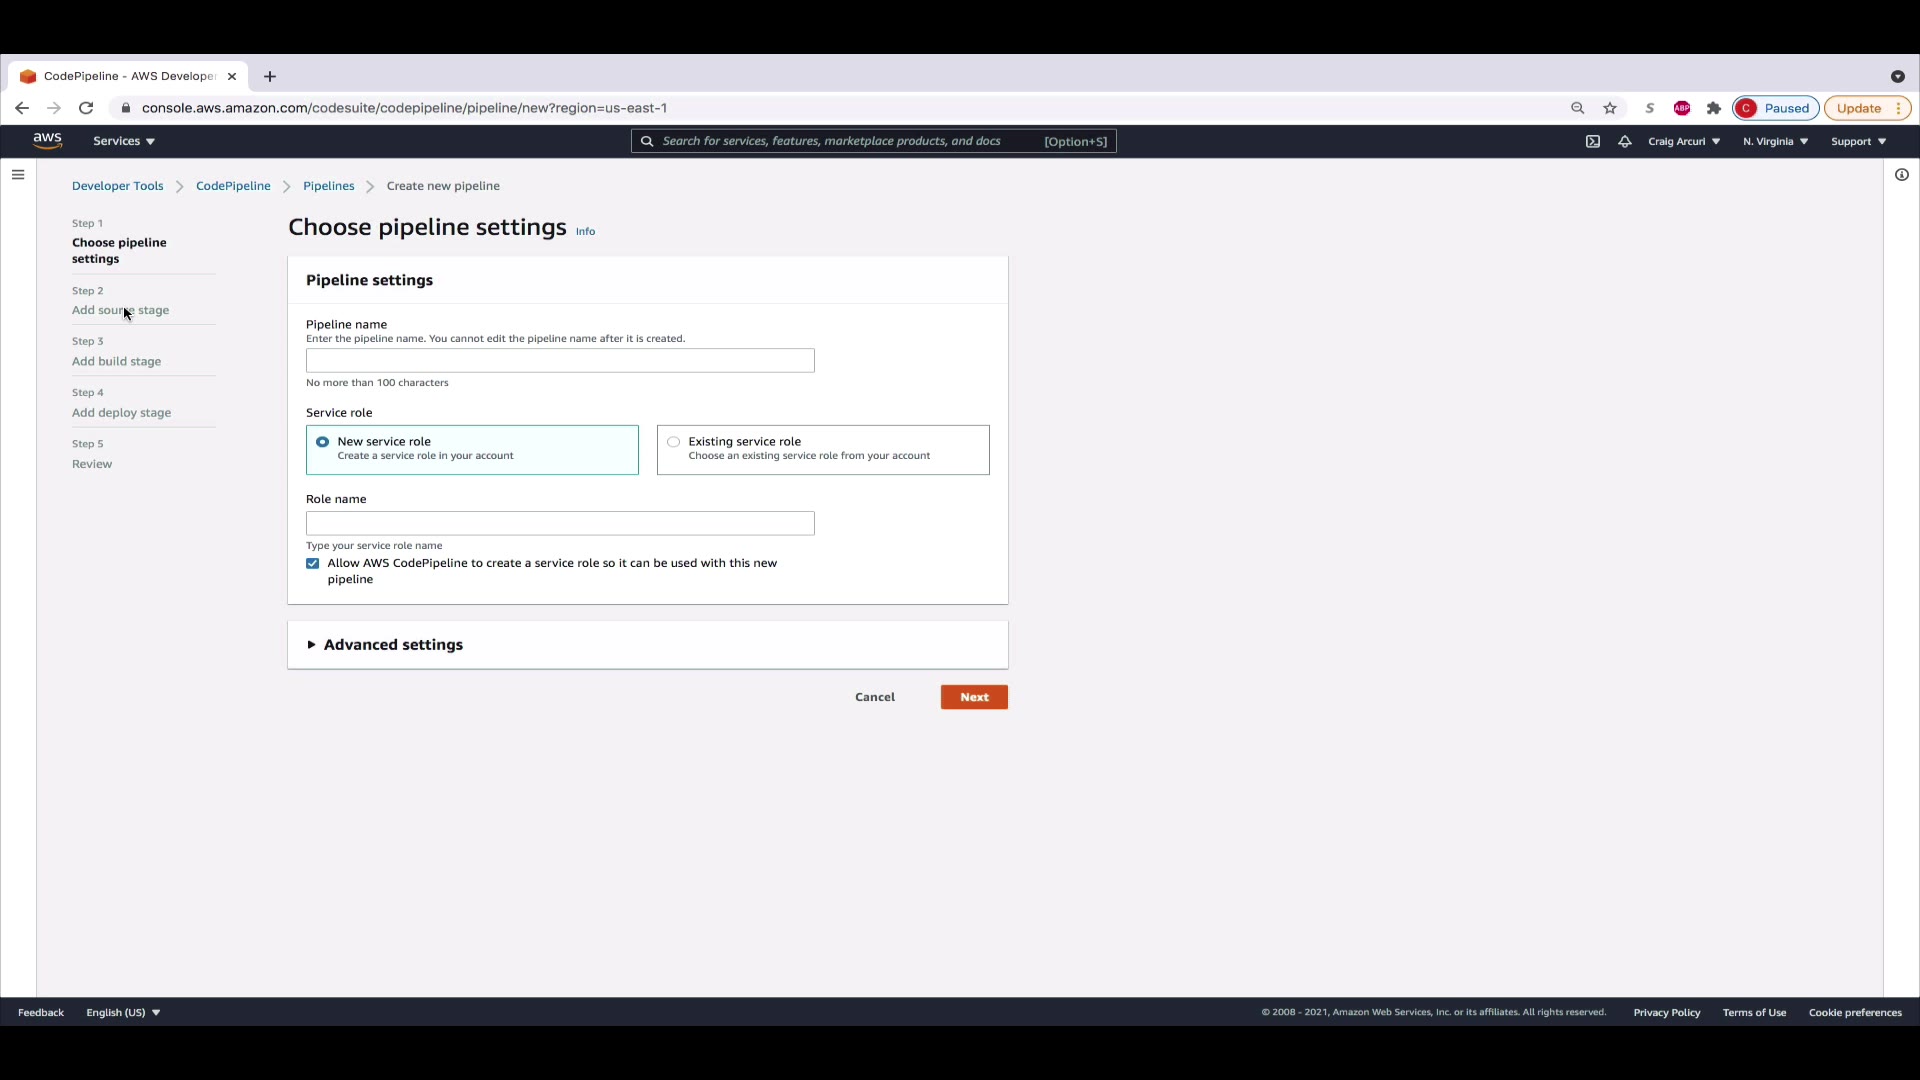This screenshot has height=1080, width=1920.
Task: Click the AWS logo home icon
Action: (47, 141)
